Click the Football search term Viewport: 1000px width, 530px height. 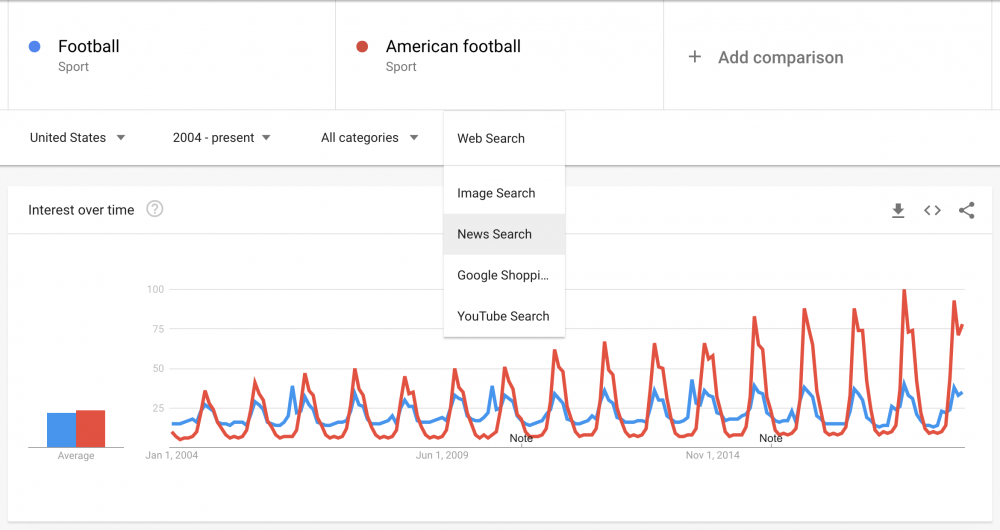(88, 46)
